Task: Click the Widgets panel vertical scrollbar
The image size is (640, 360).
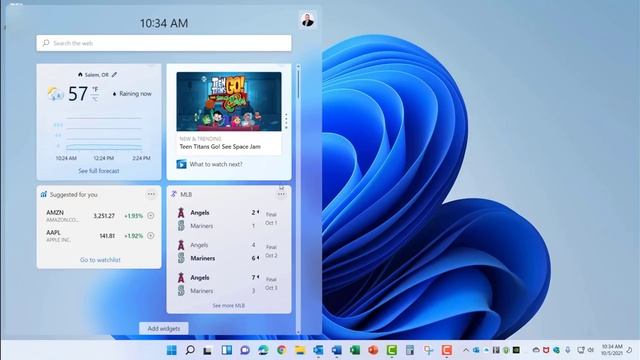Action: click(x=298, y=199)
